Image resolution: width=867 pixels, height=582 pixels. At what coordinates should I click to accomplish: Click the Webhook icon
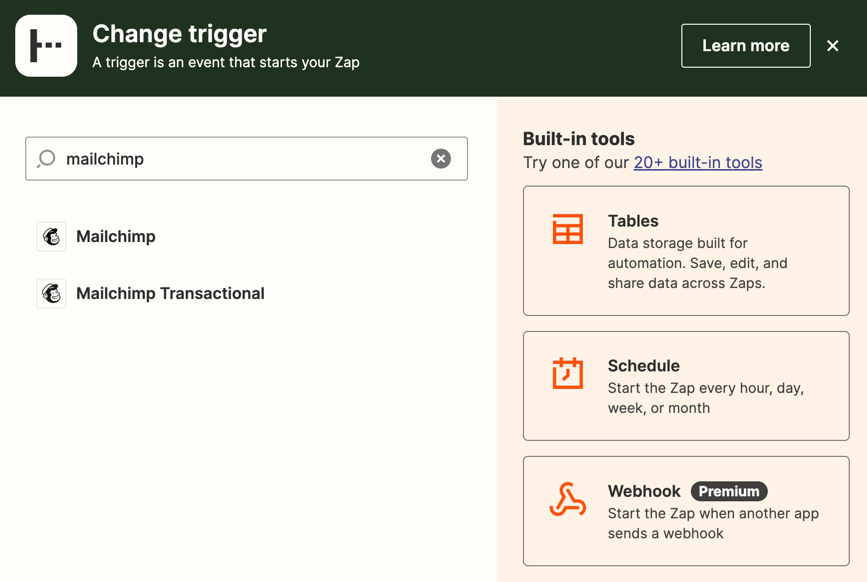point(568,499)
